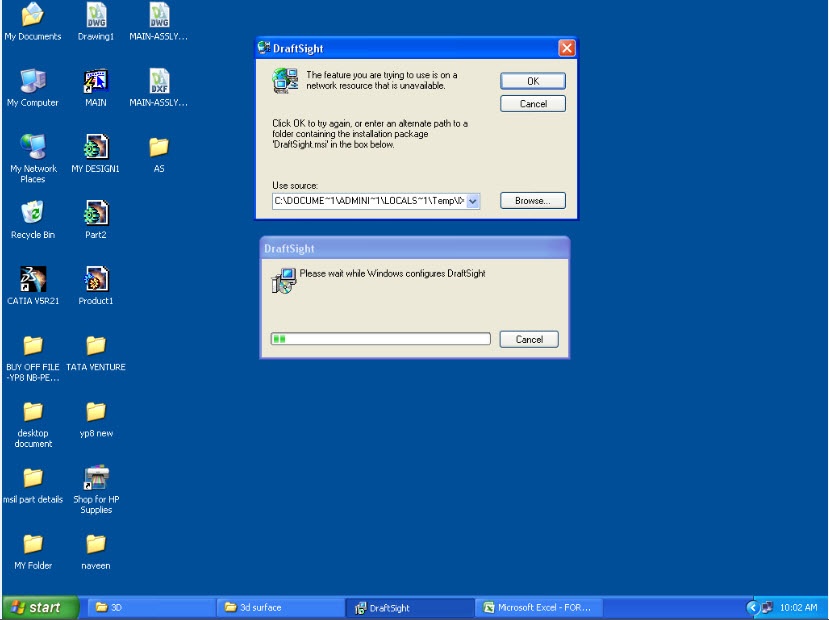
Task: Switch to the DraftSight taskbar button
Action: click(410, 607)
